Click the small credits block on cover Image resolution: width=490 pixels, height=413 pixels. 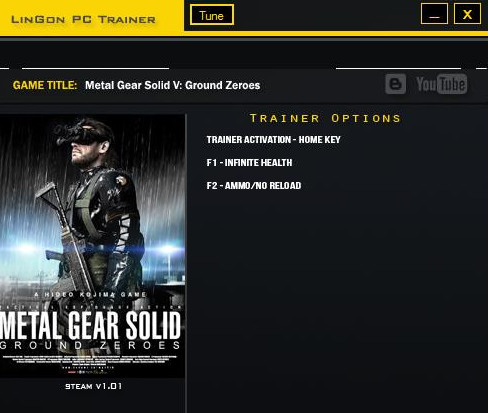pyautogui.click(x=90, y=363)
